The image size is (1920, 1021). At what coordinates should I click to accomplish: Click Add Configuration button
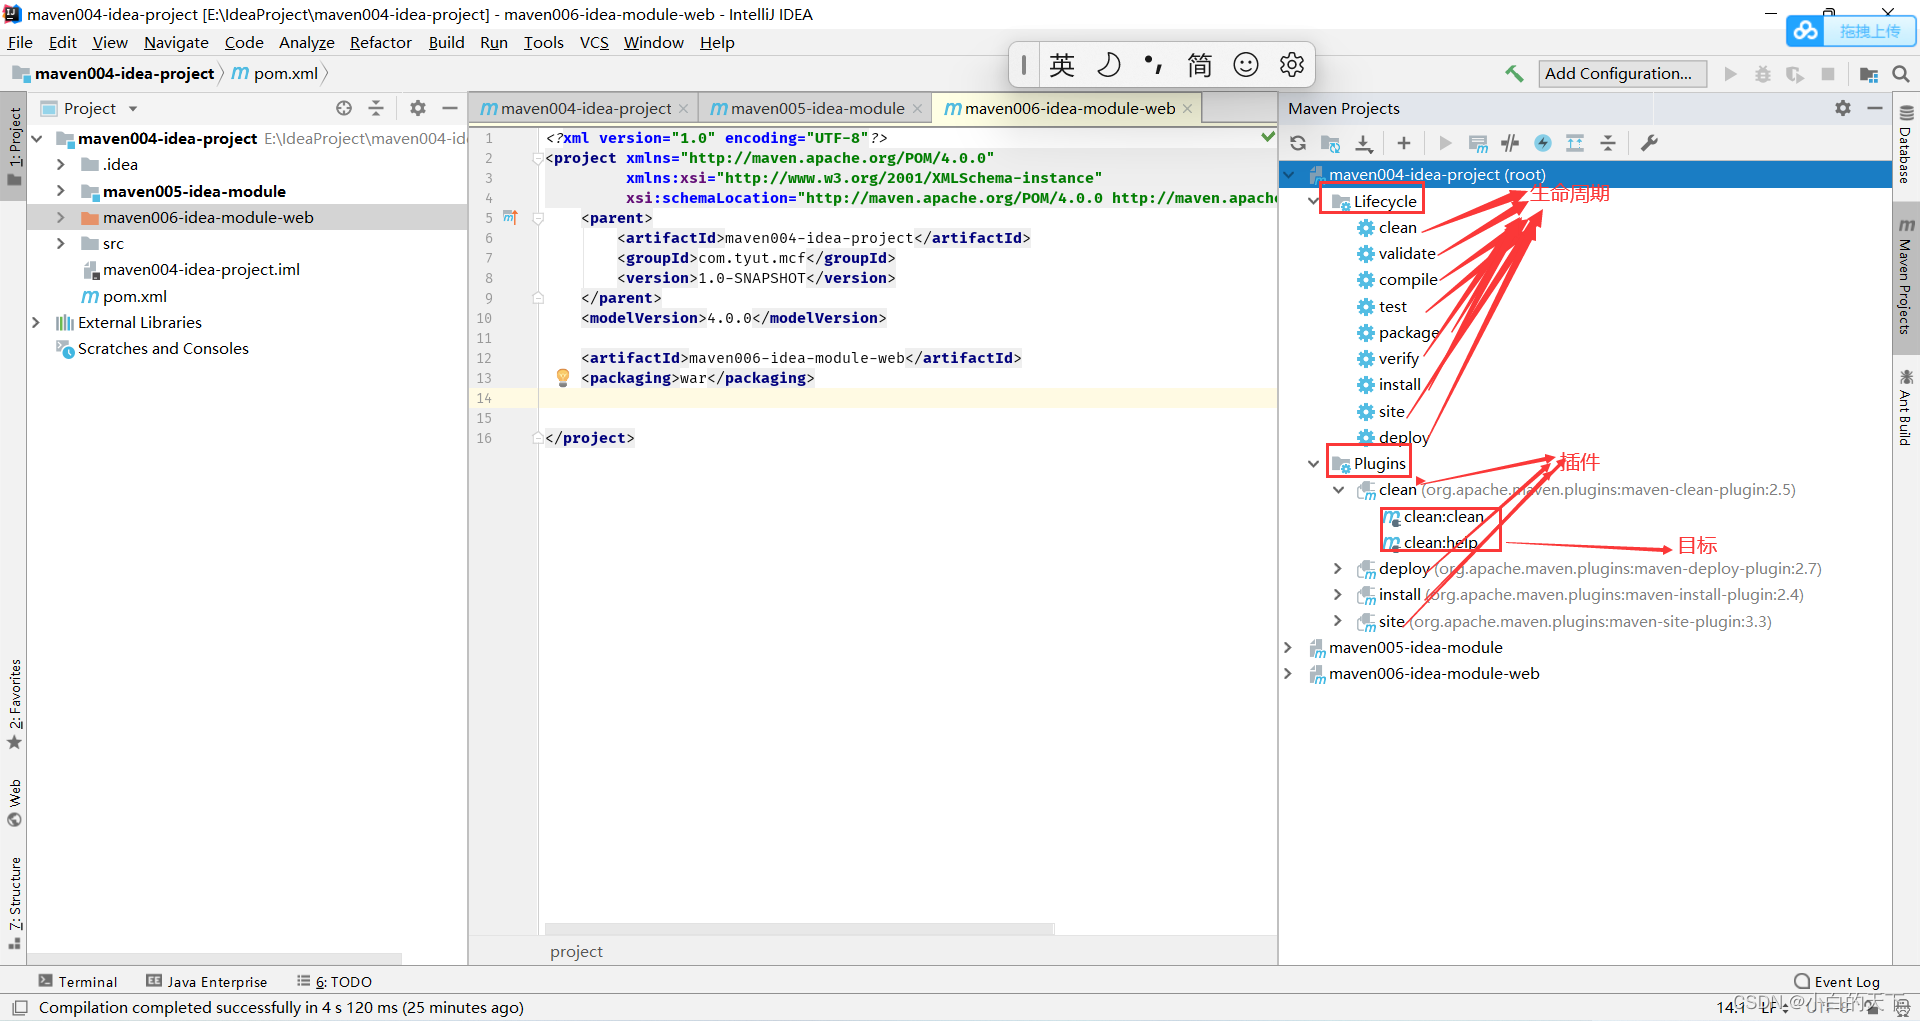(1622, 73)
